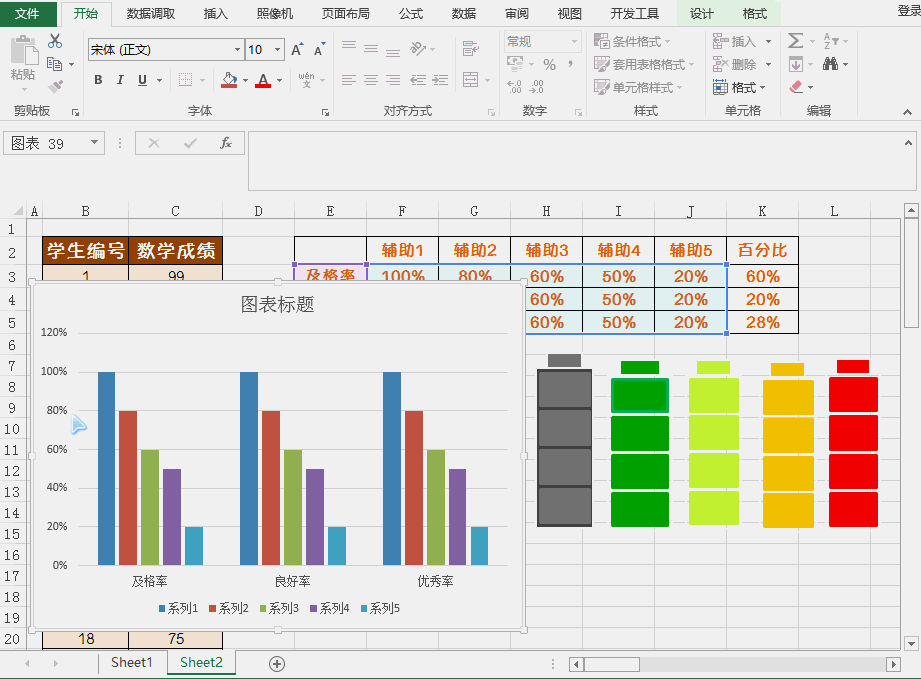Click Merge and Center icon

470,79
